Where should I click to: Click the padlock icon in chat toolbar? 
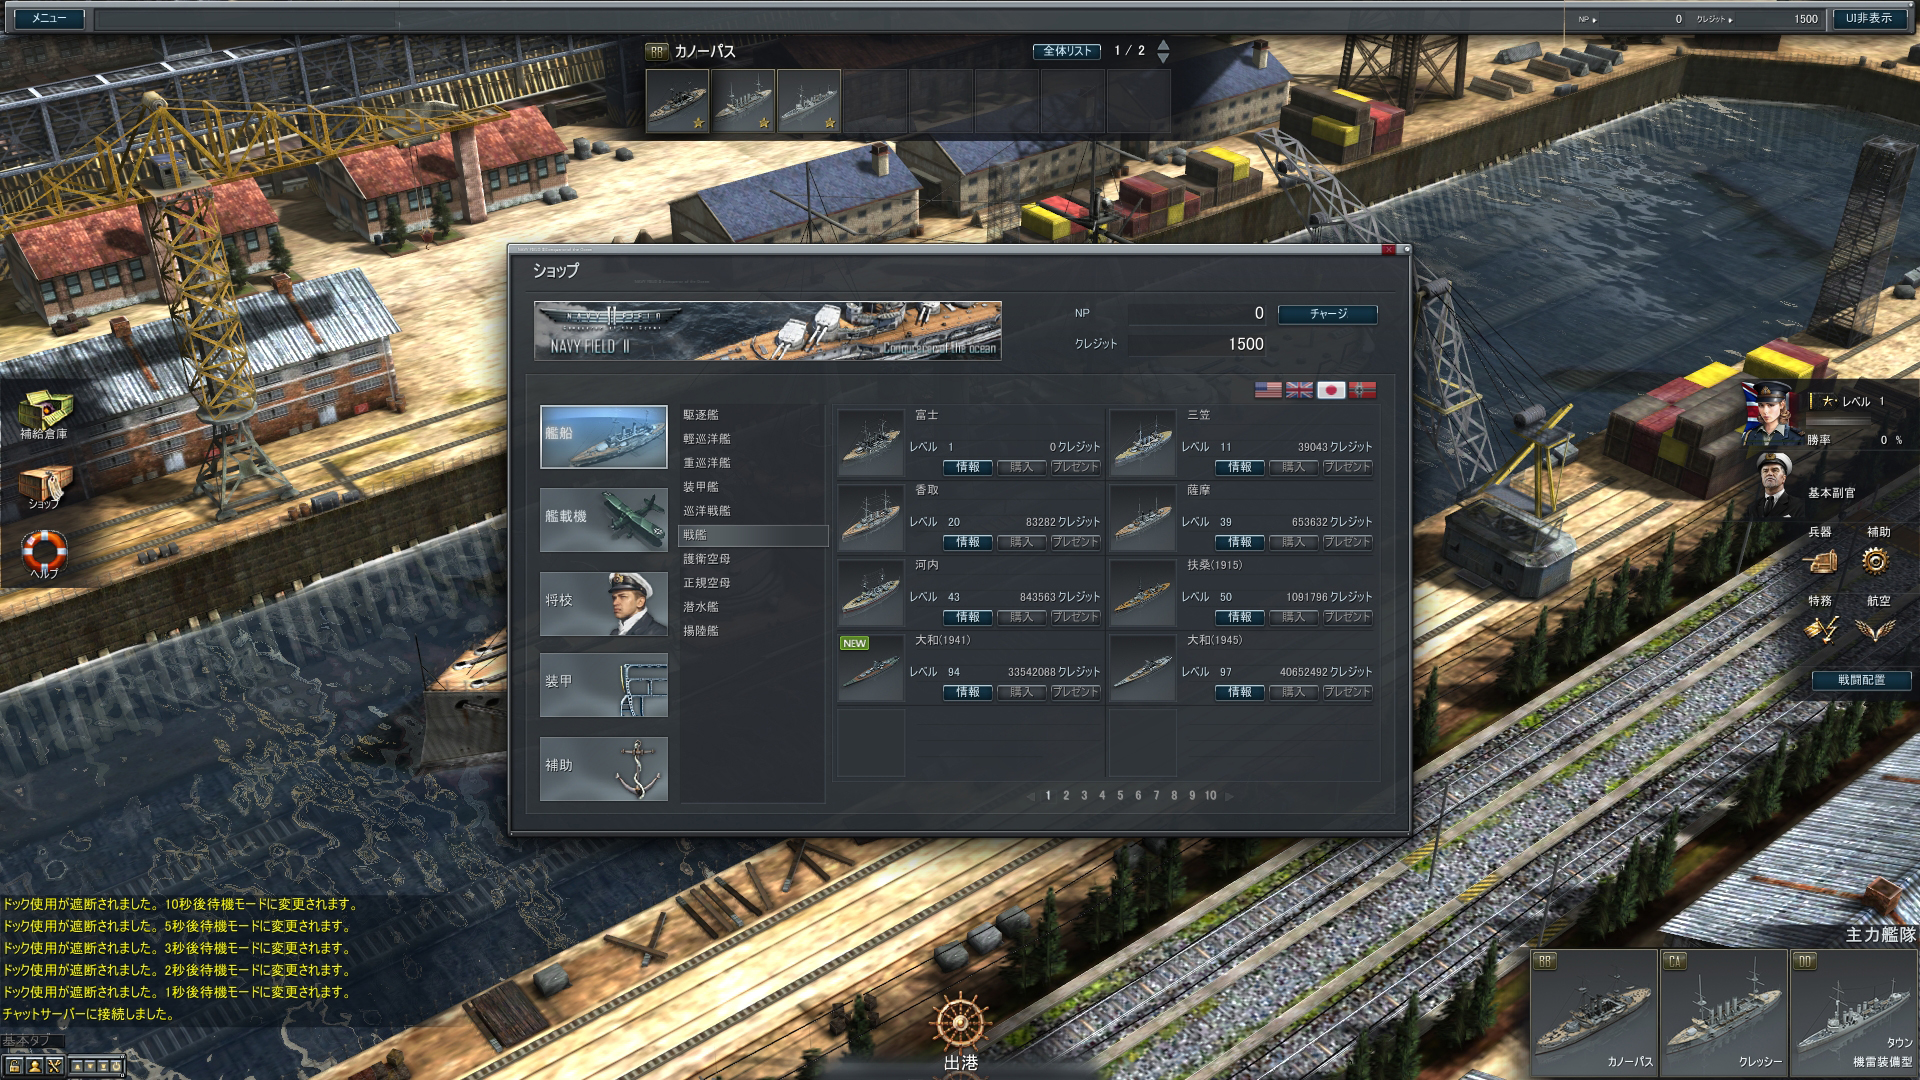pos(14,1066)
